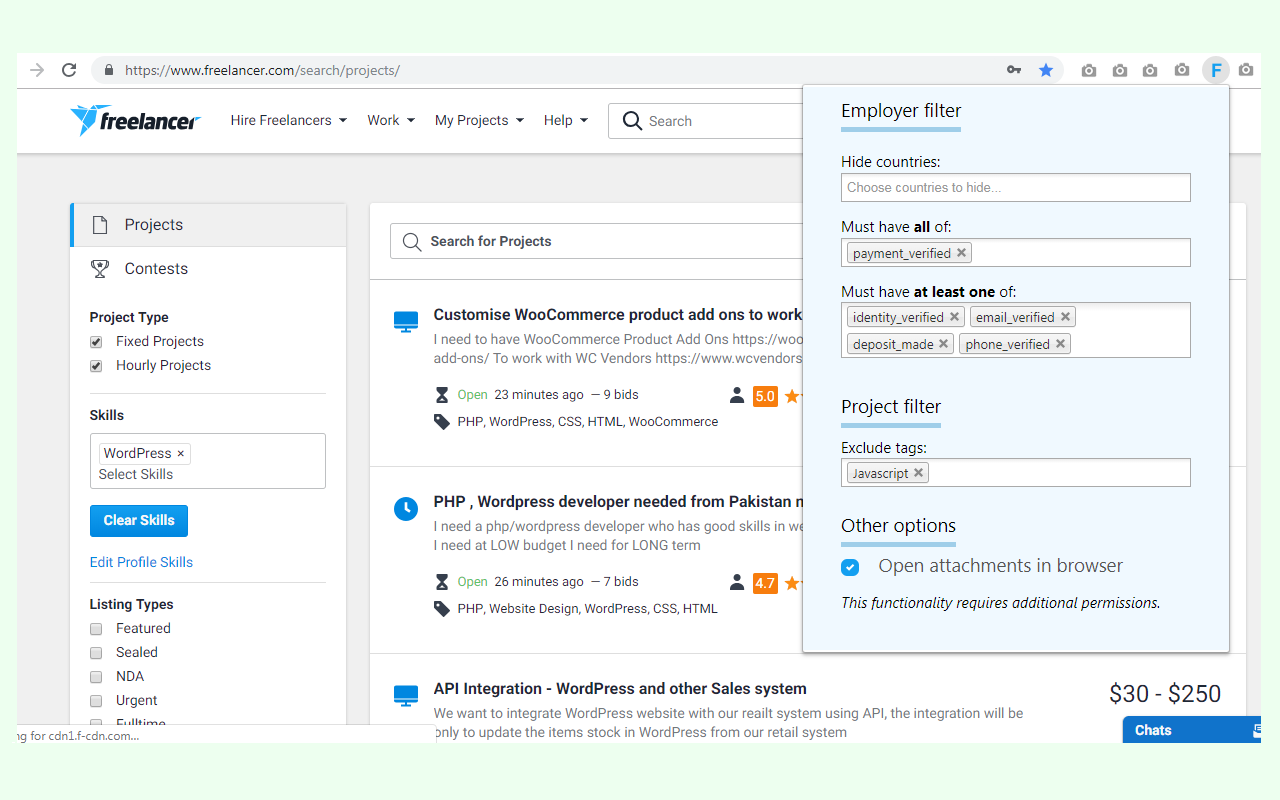Switch to Projects sidebar tab
1280x800 pixels.
coord(208,225)
